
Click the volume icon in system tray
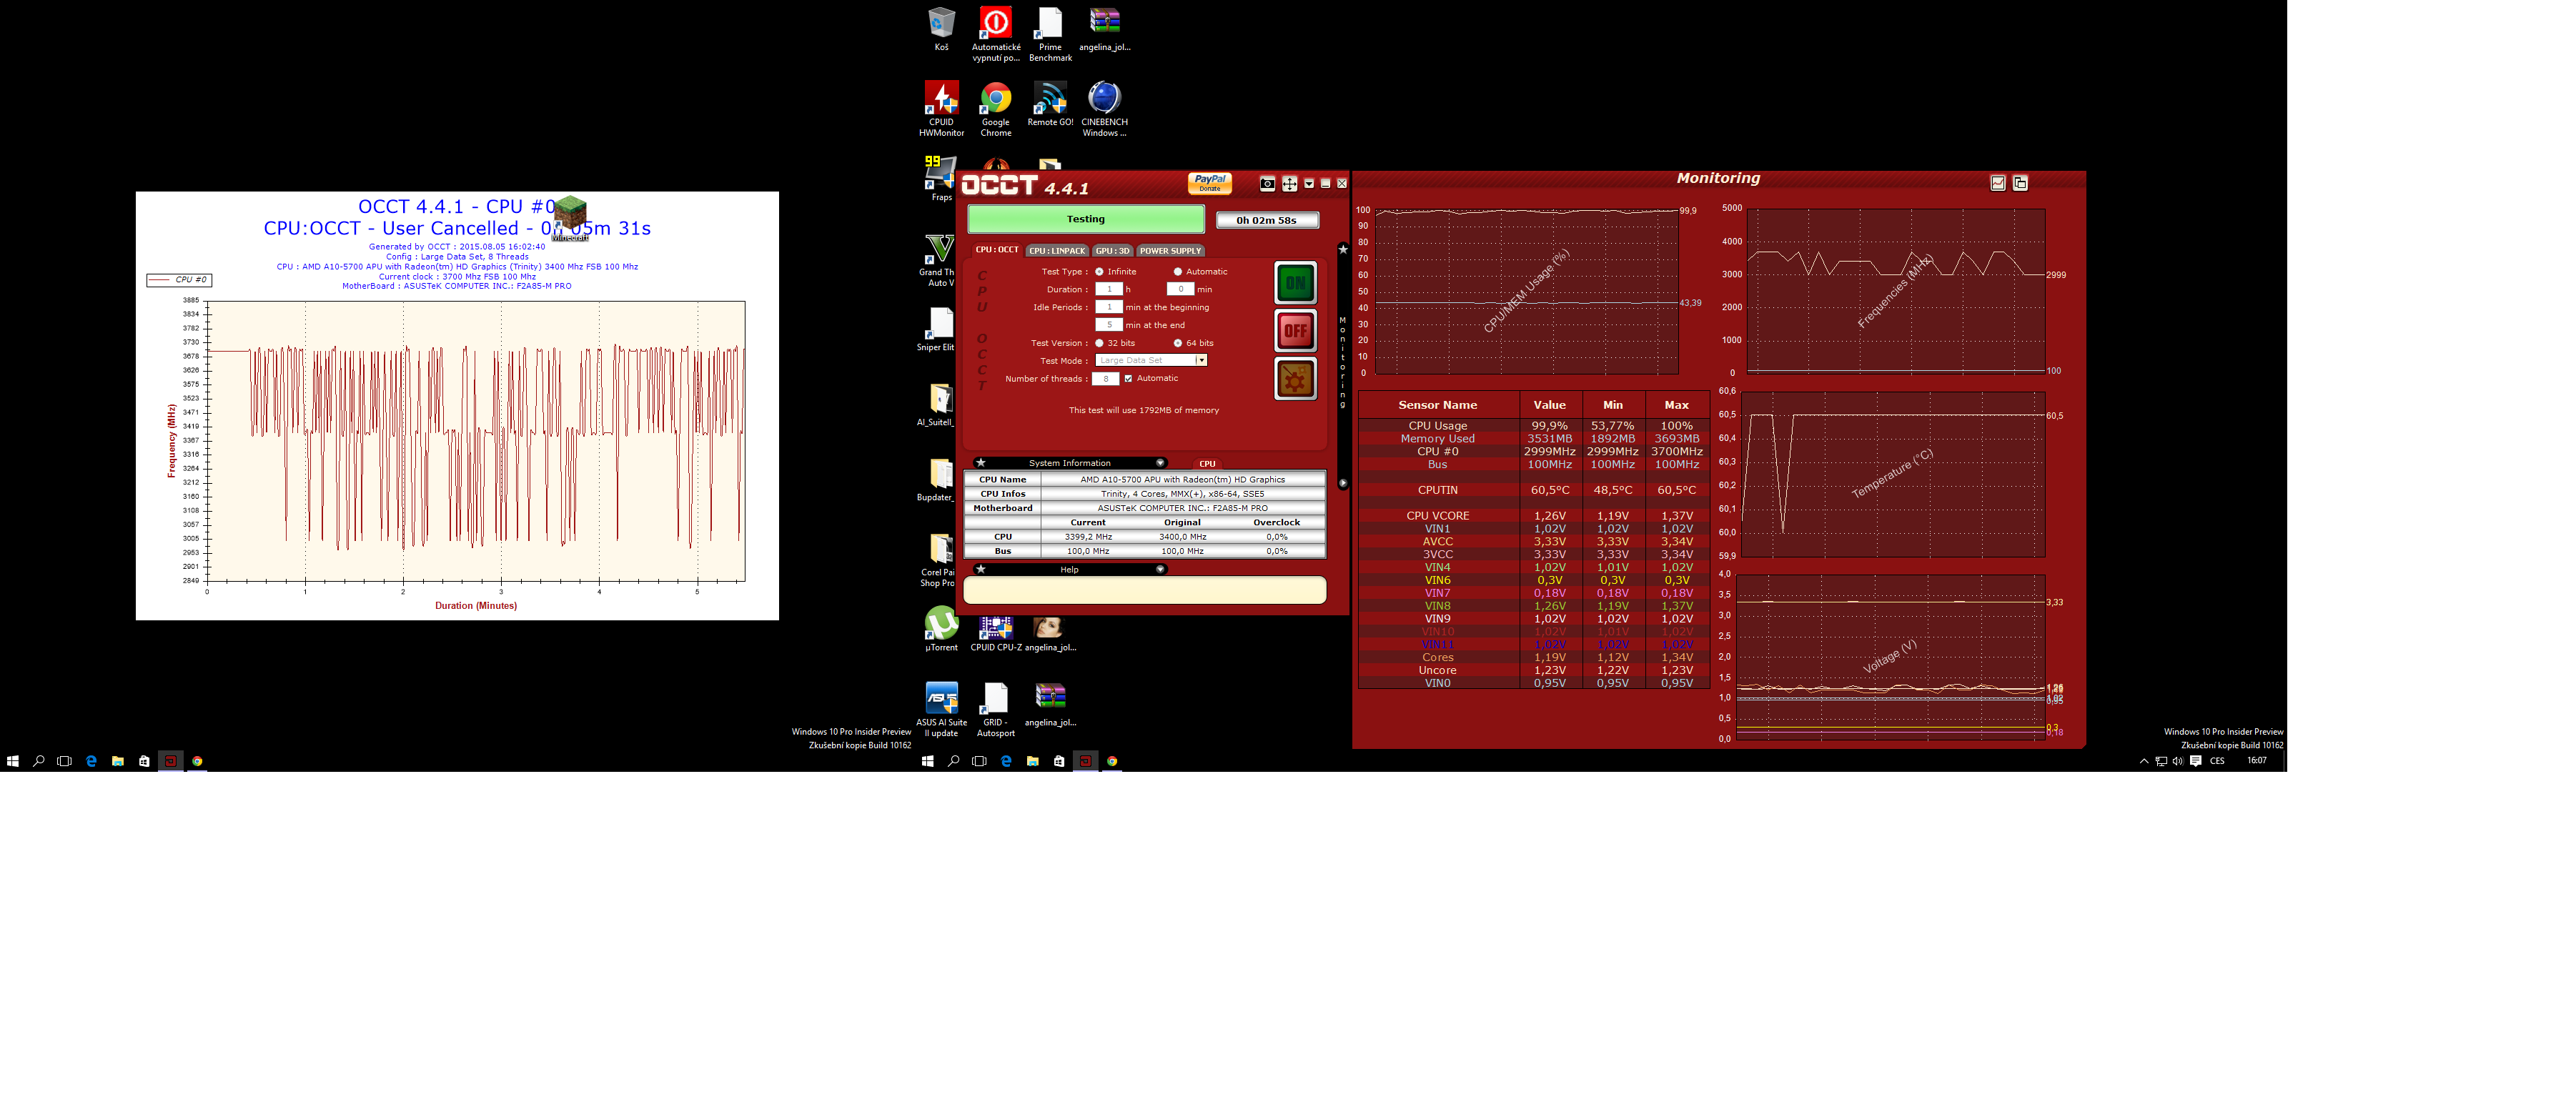tap(2178, 762)
